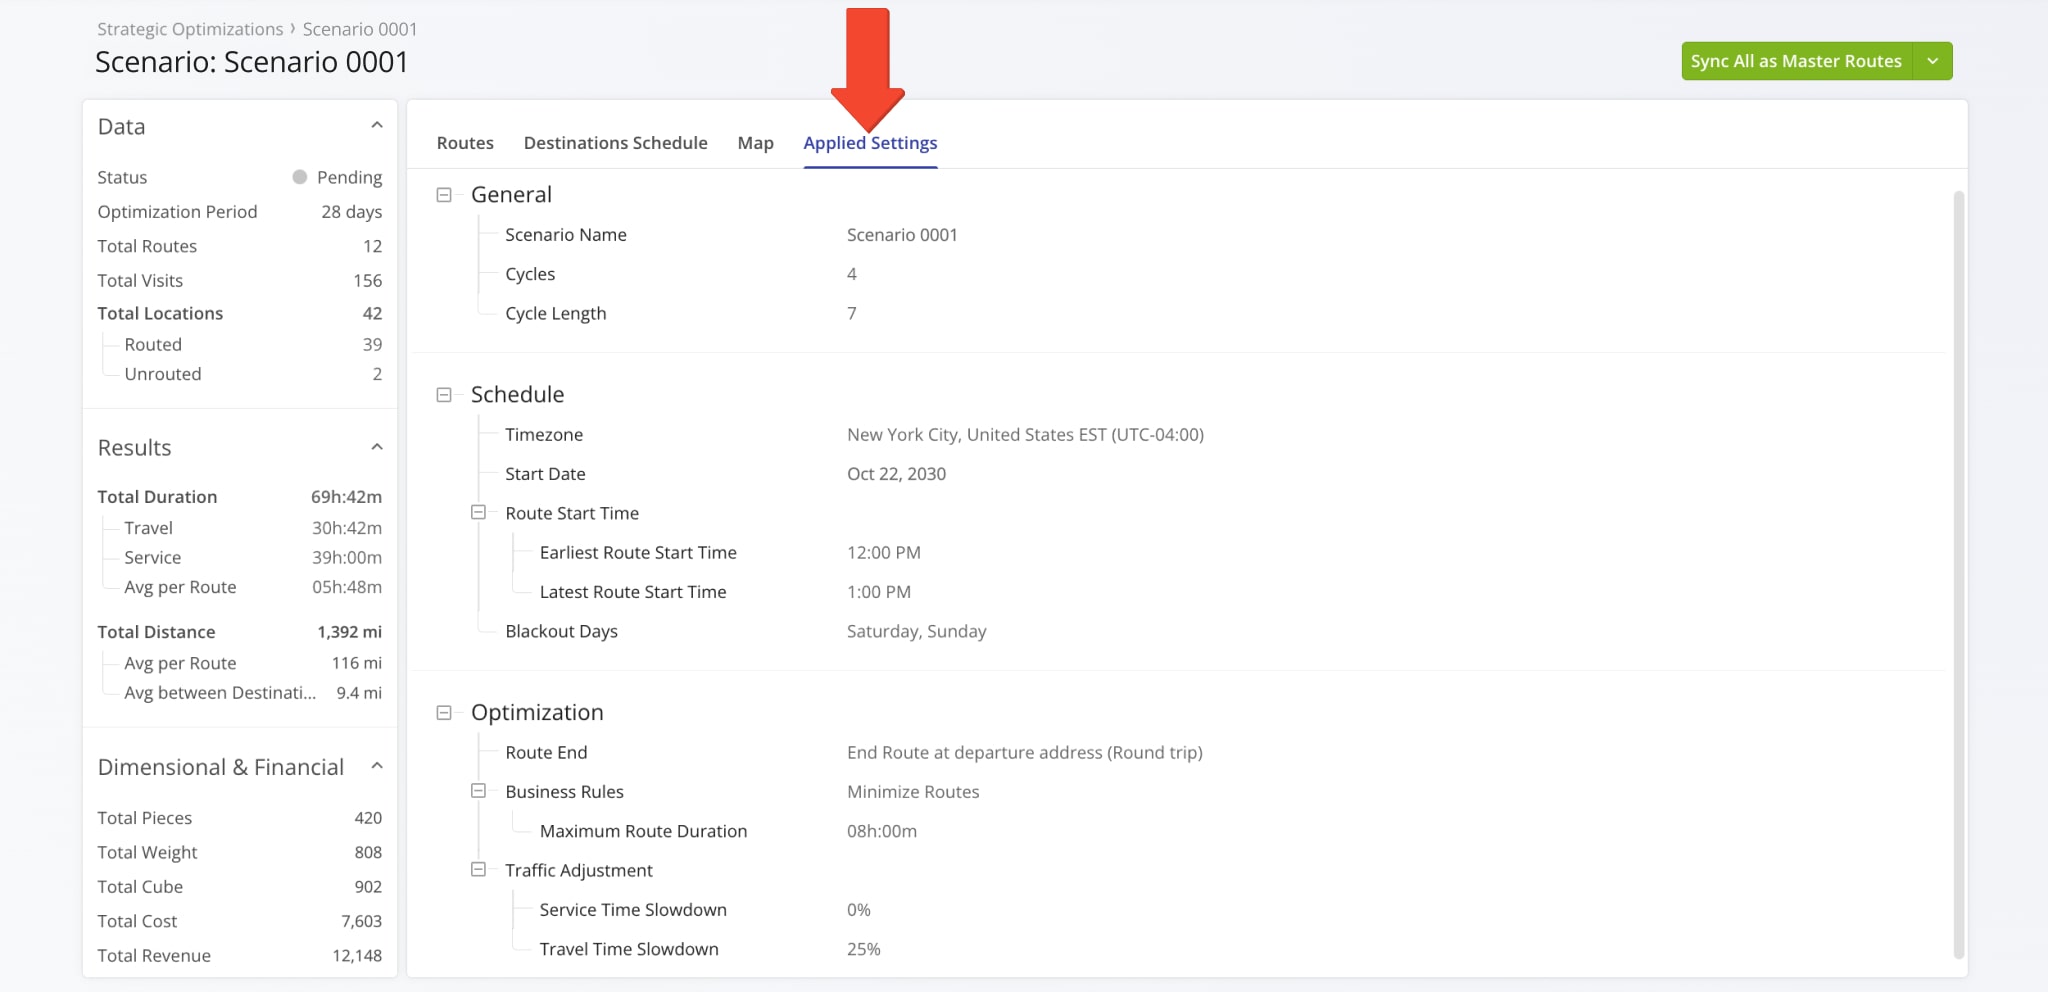Open the Sync All dropdown arrow
Image resolution: width=2048 pixels, height=992 pixels.
point(1932,61)
